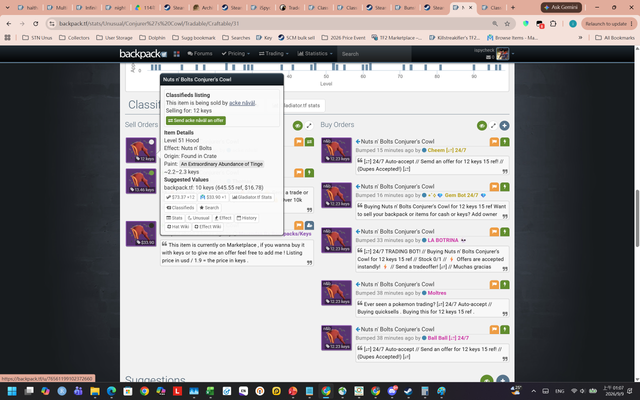640x400 pixels.
Task: Send trade offer for 12 keys listing
Action: [309, 142]
